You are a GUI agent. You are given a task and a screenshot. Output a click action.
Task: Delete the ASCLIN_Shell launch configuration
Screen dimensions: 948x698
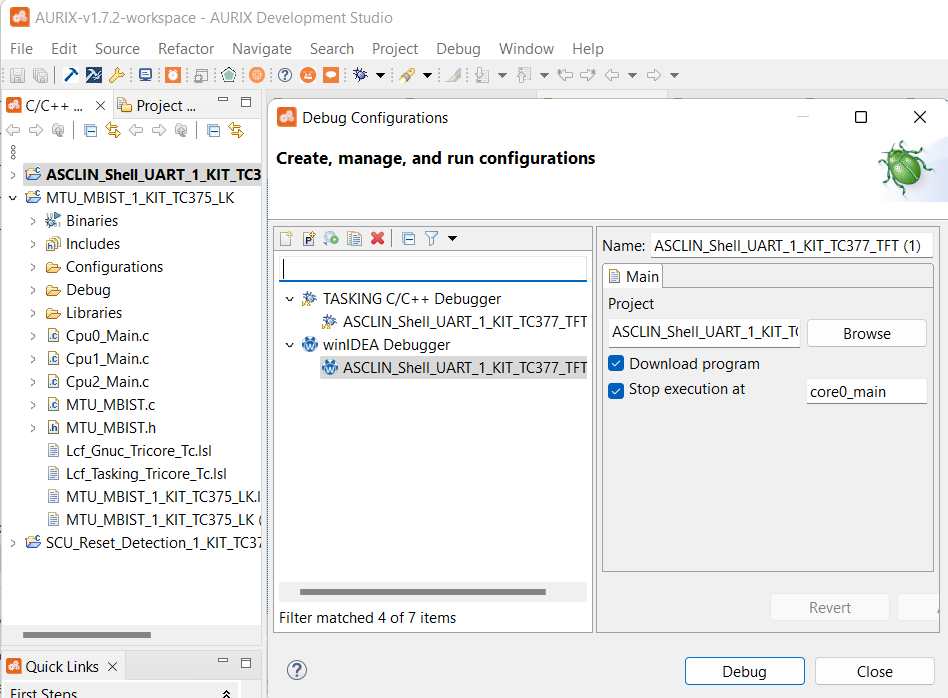[x=377, y=238]
